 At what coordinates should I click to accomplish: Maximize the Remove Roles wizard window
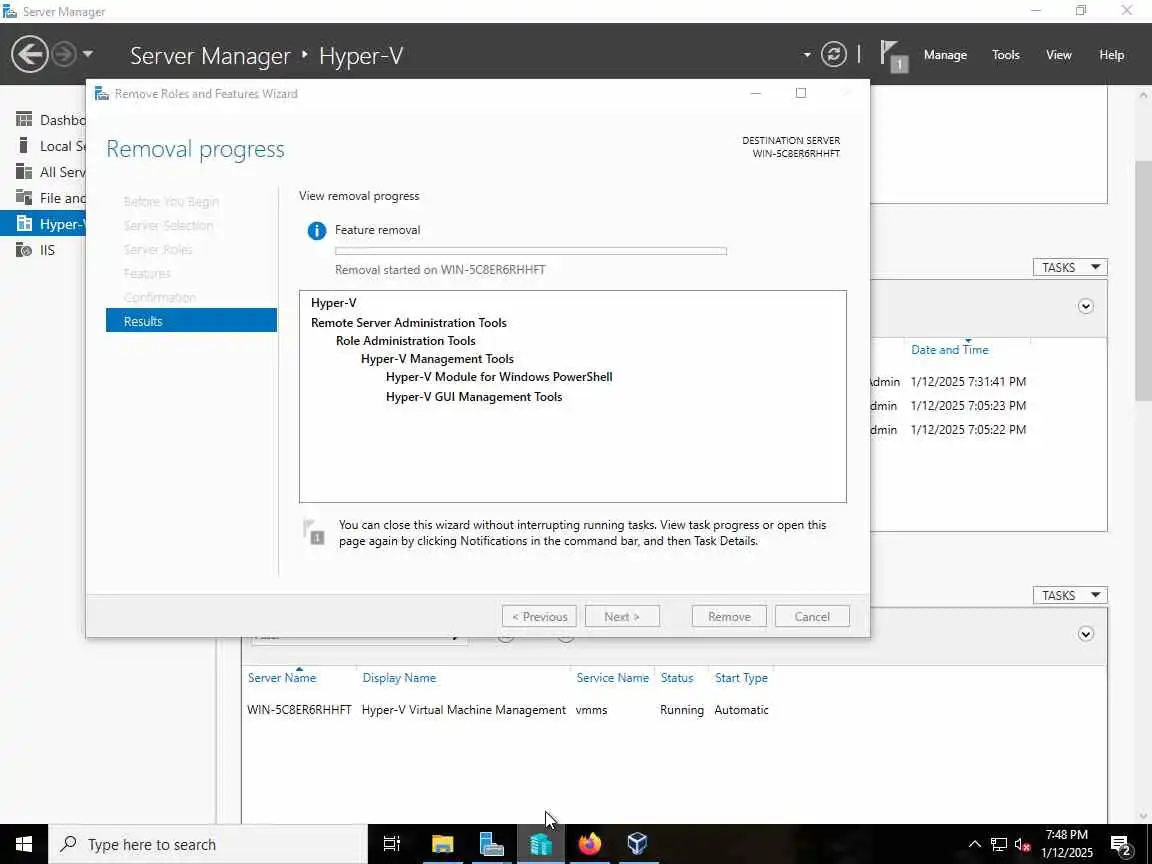(801, 93)
